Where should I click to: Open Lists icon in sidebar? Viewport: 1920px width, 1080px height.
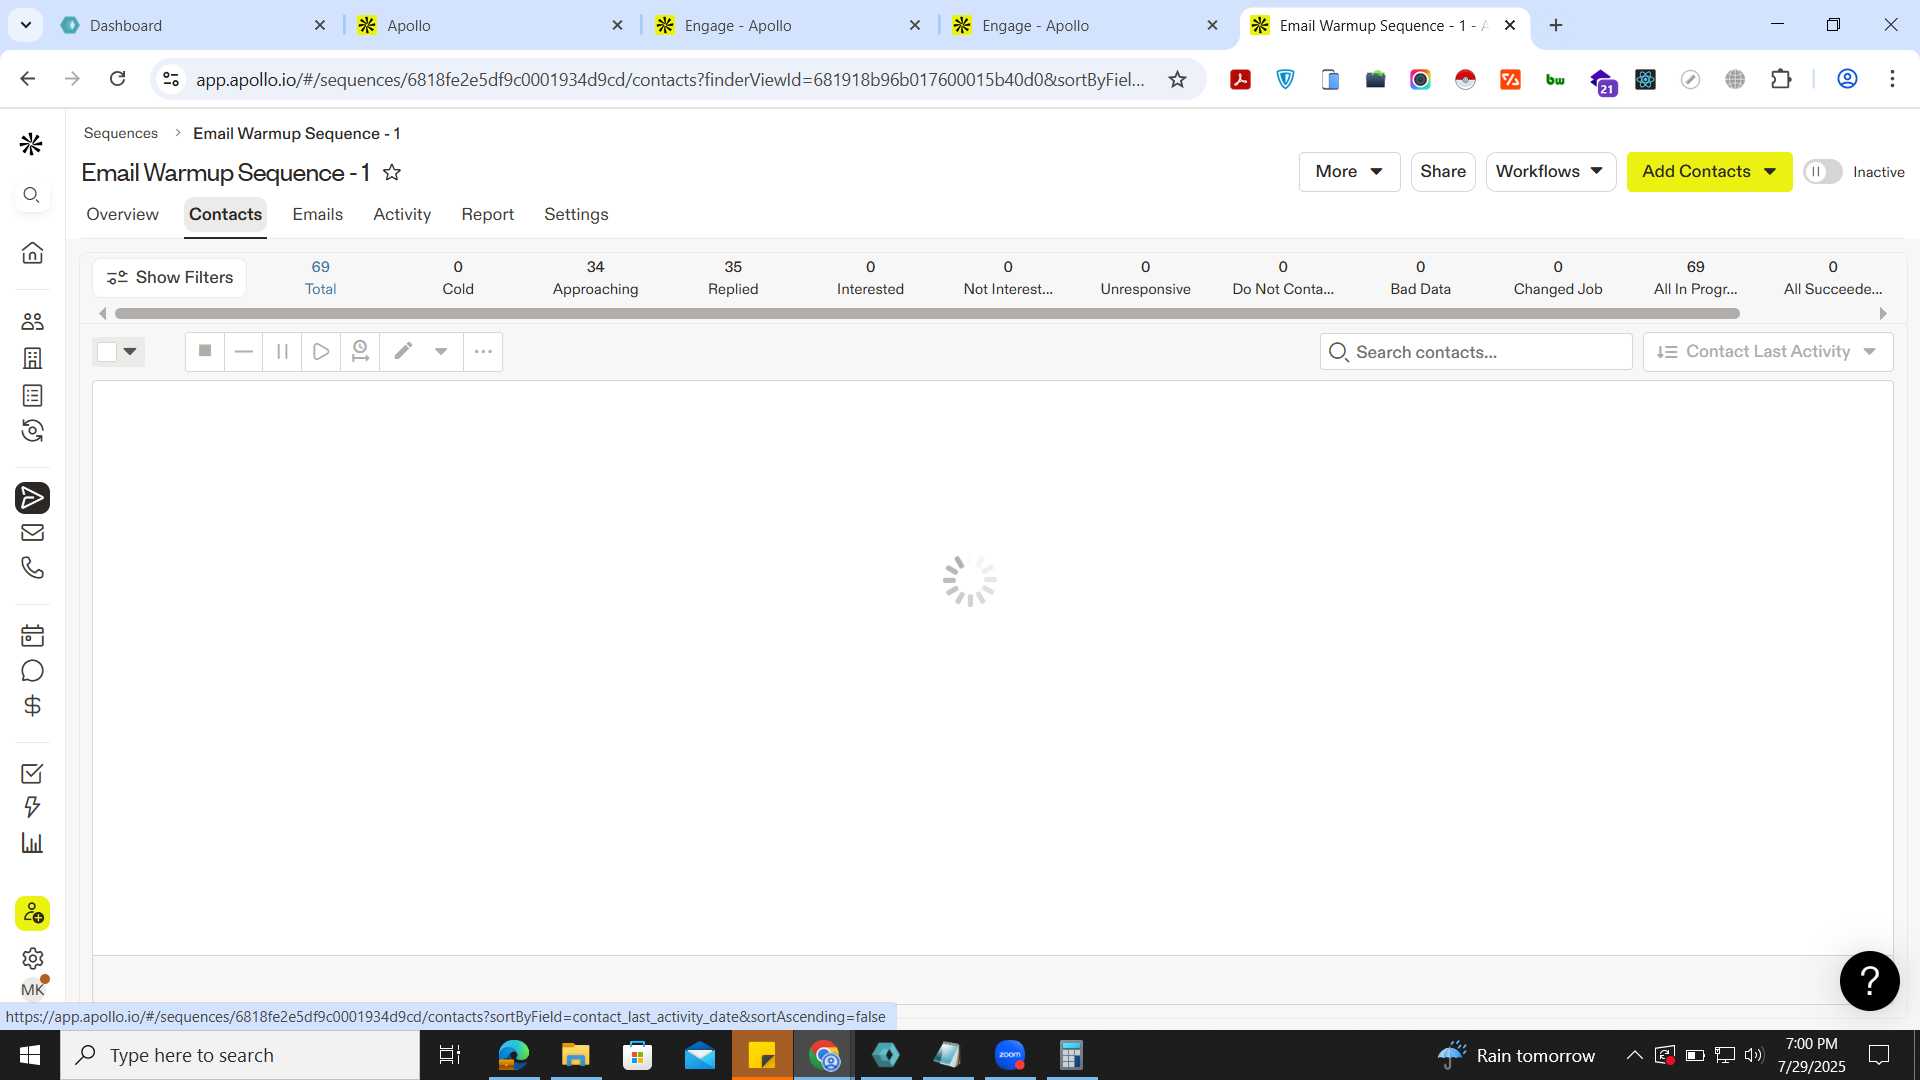32,396
